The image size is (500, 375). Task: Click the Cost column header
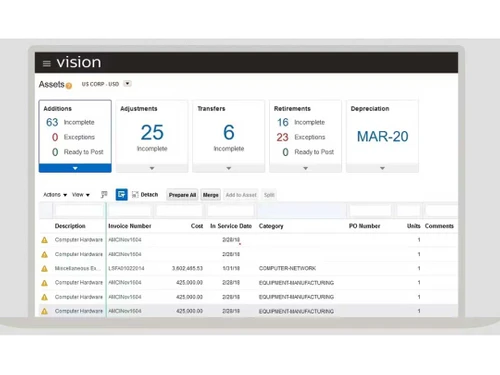click(197, 226)
